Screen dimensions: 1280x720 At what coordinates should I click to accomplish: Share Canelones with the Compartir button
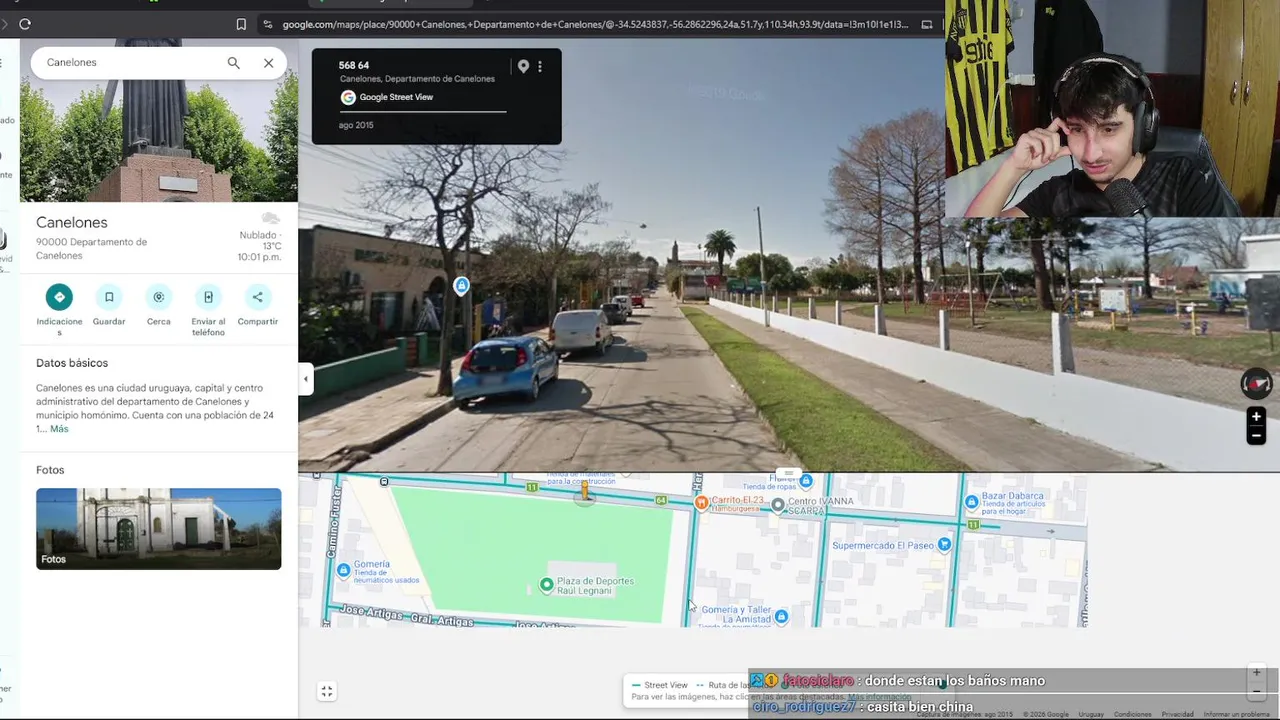point(258,305)
